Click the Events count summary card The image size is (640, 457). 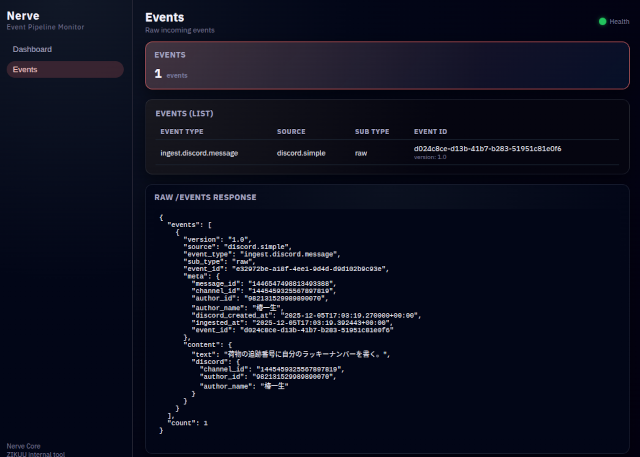[388, 65]
